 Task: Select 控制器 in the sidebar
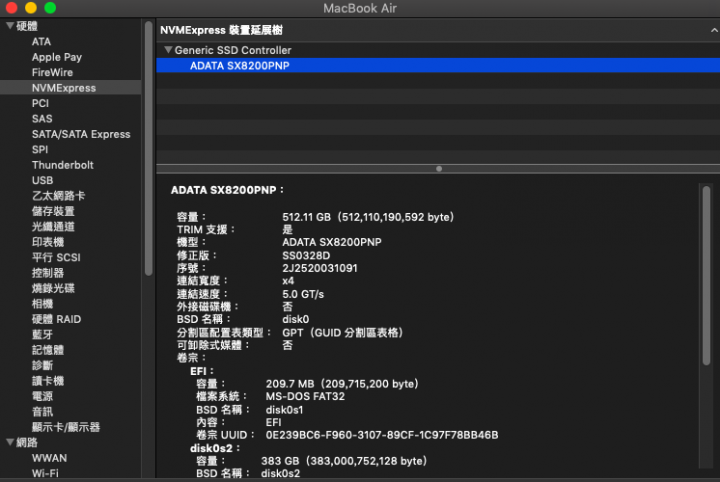(x=48, y=273)
